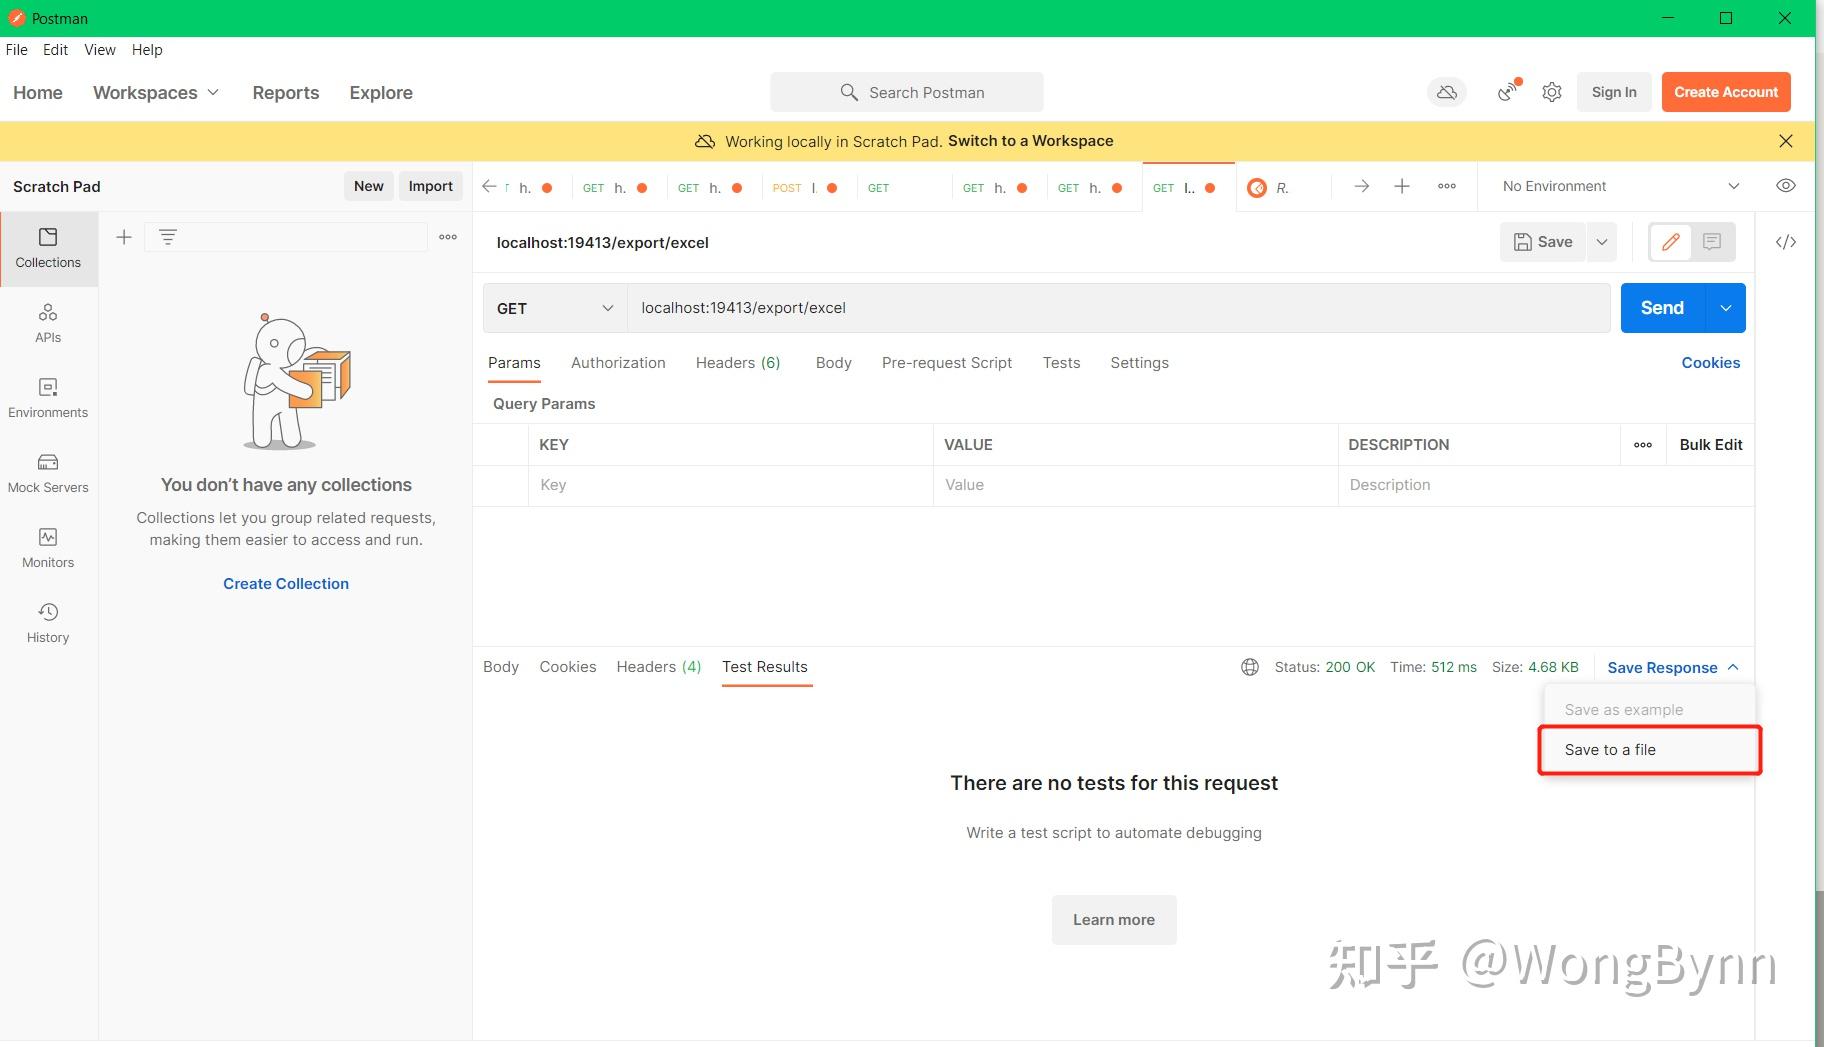The height and width of the screenshot is (1047, 1824).
Task: Open the View menu
Action: click(100, 50)
